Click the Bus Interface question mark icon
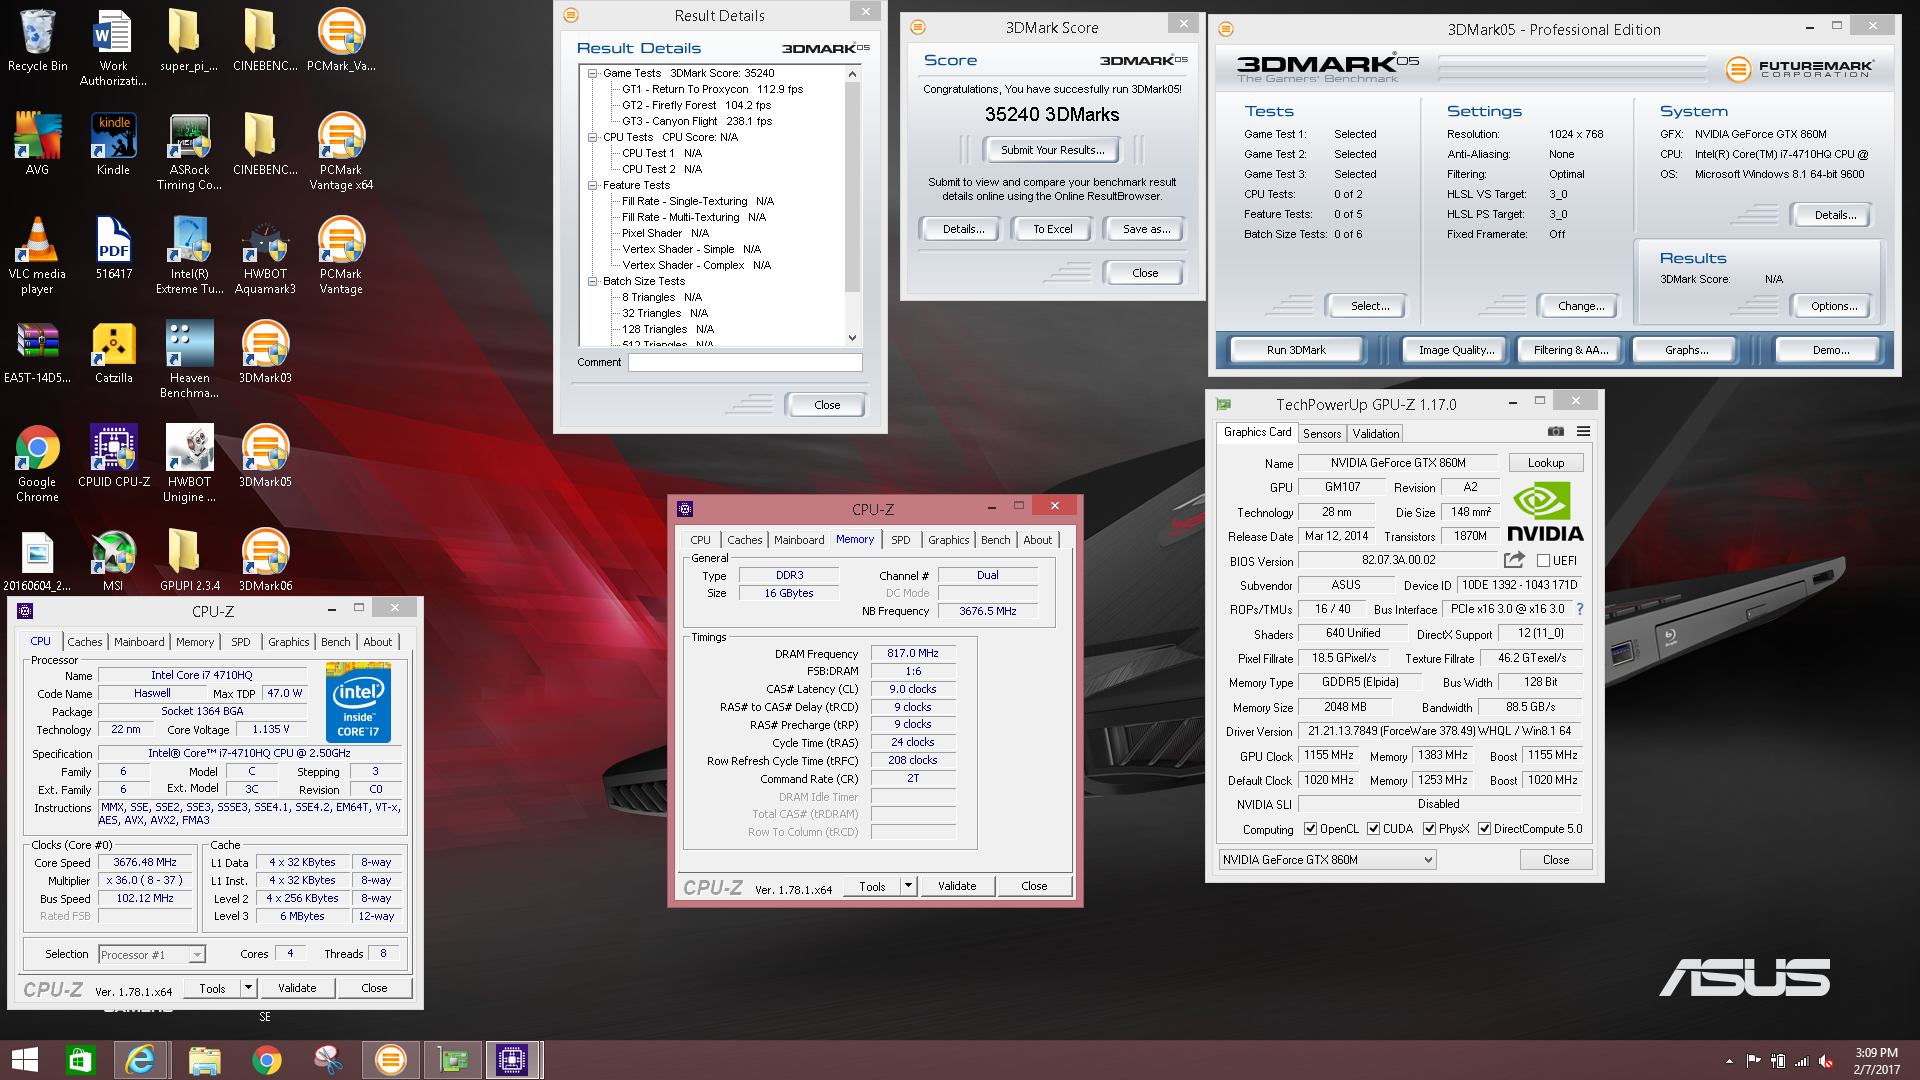Image resolution: width=1920 pixels, height=1080 pixels. point(1580,609)
